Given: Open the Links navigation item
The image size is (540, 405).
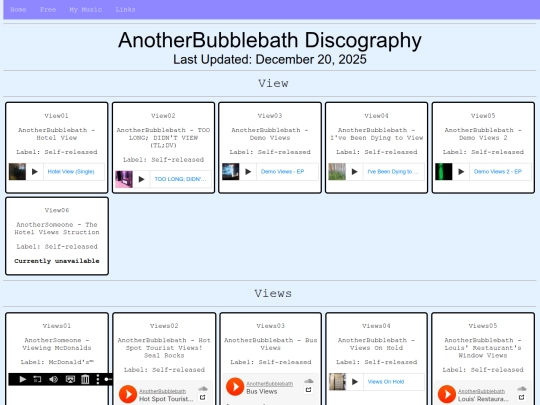Looking at the screenshot, I should pyautogui.click(x=125, y=10).
